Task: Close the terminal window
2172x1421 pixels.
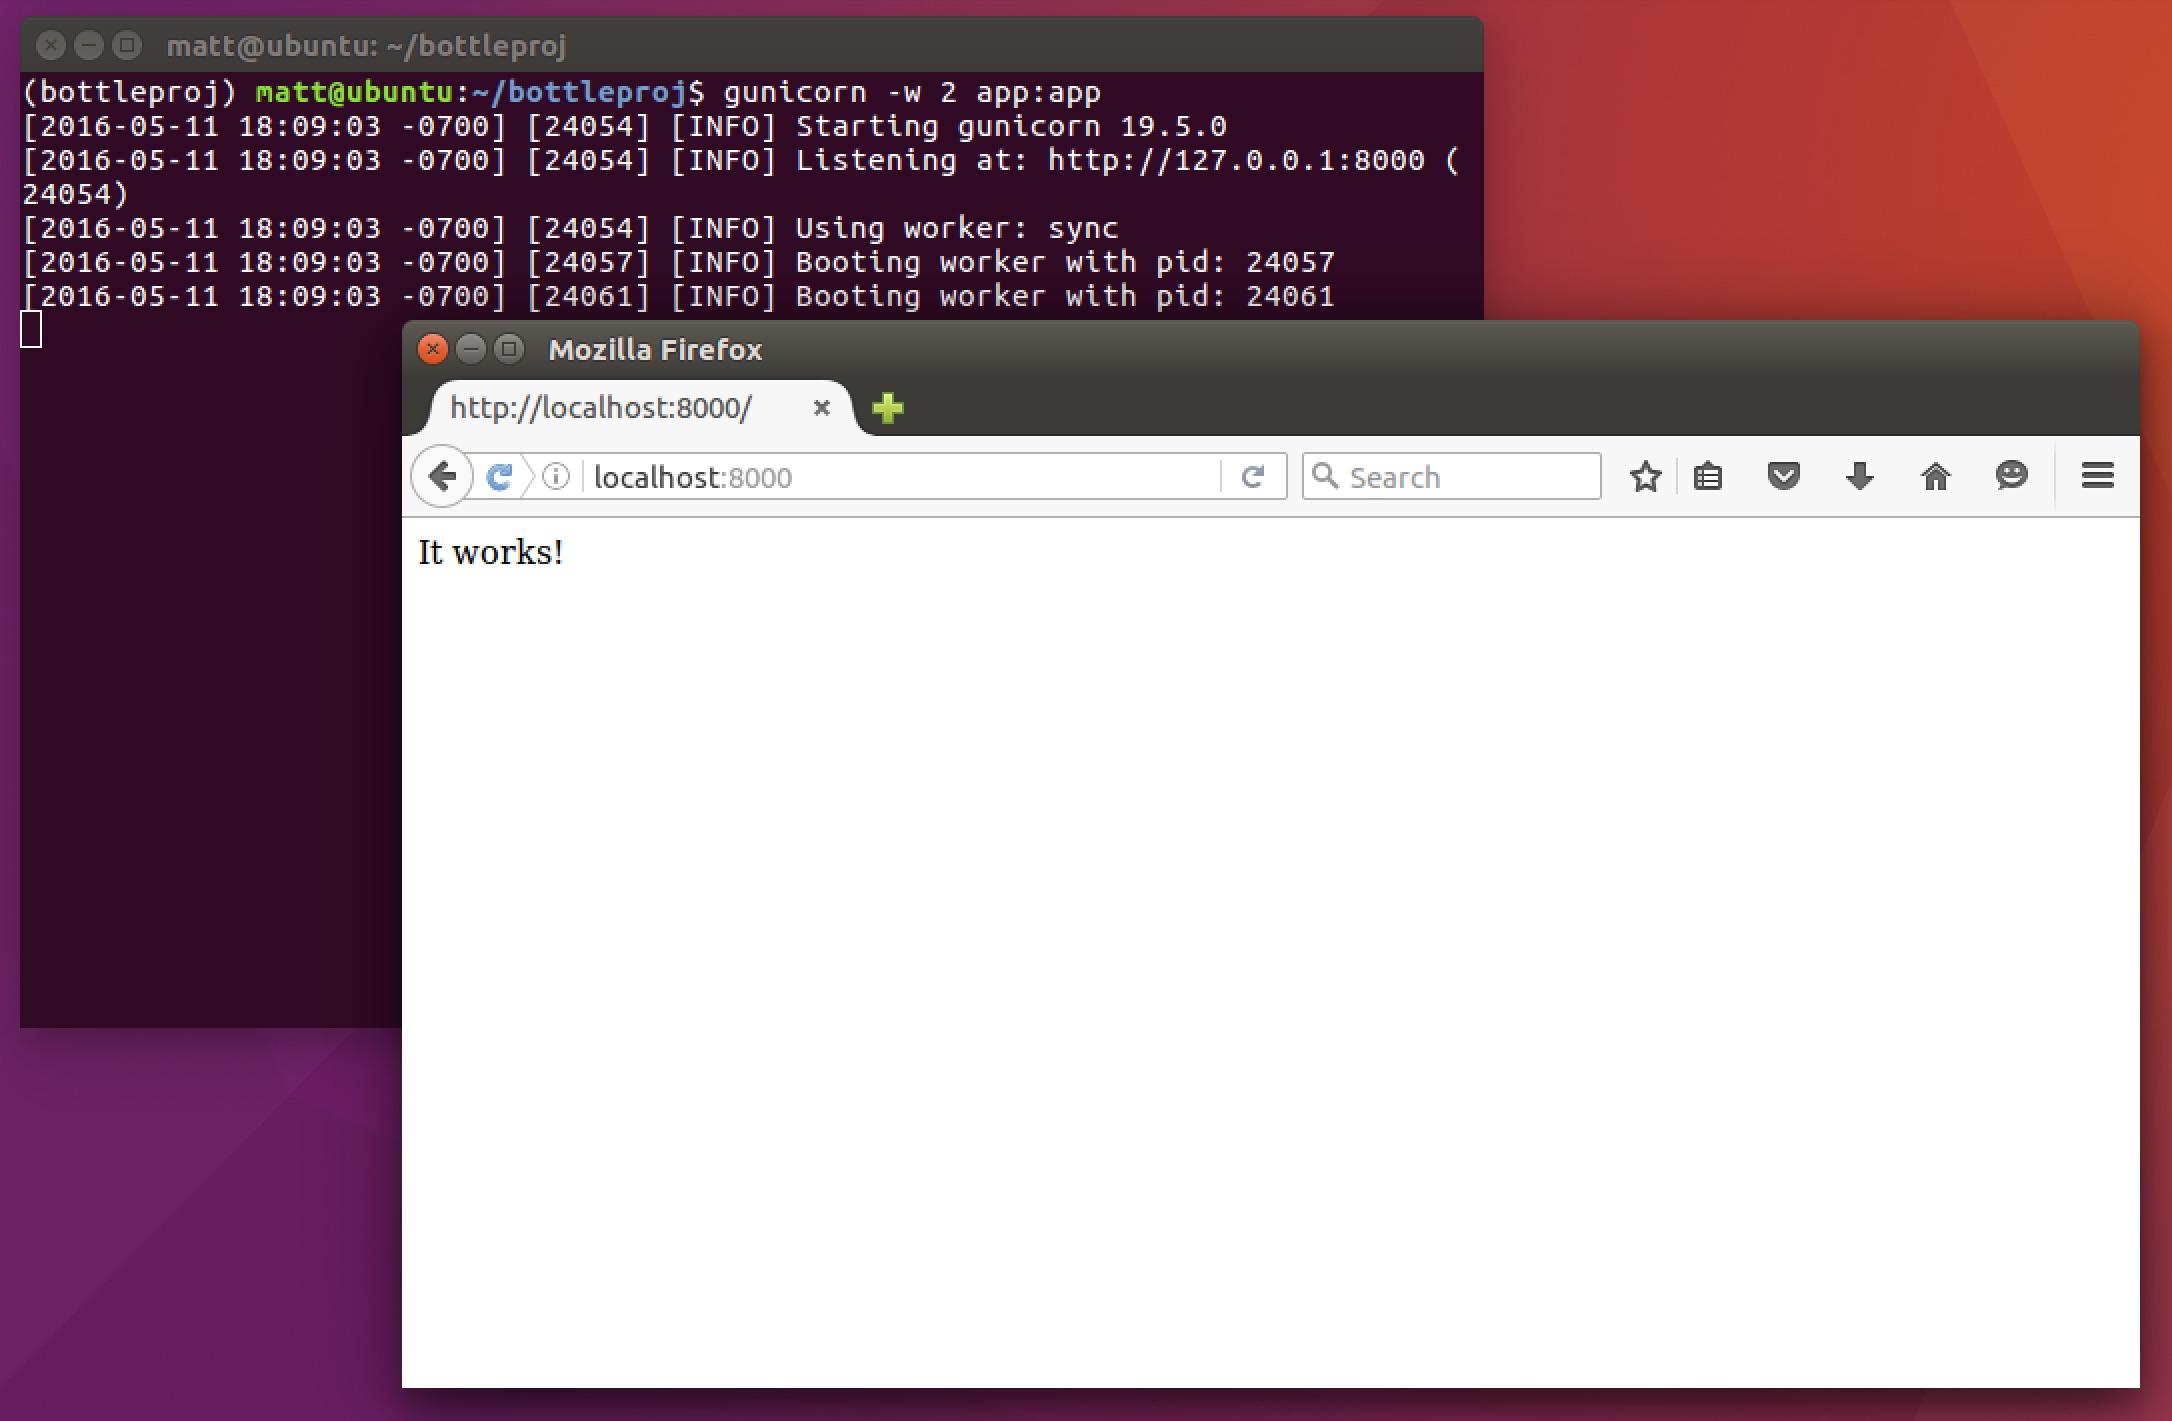Action: pyautogui.click(x=50, y=45)
